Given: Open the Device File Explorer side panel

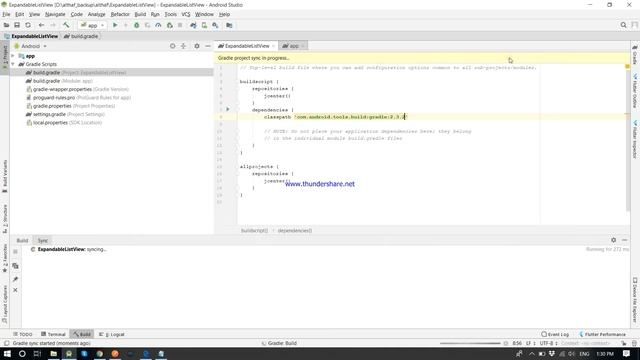Looking at the screenshot, I should pos(635,300).
